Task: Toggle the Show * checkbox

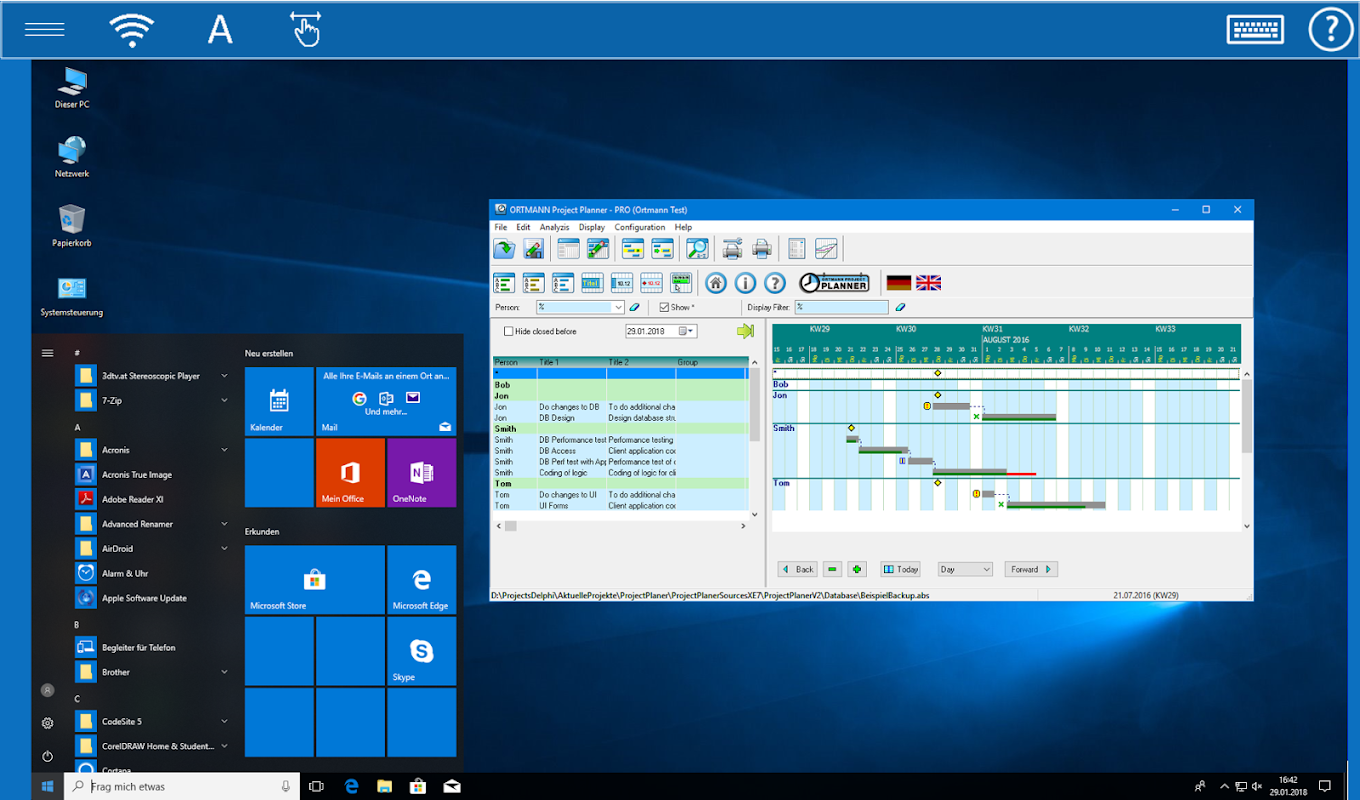Action: (x=664, y=308)
